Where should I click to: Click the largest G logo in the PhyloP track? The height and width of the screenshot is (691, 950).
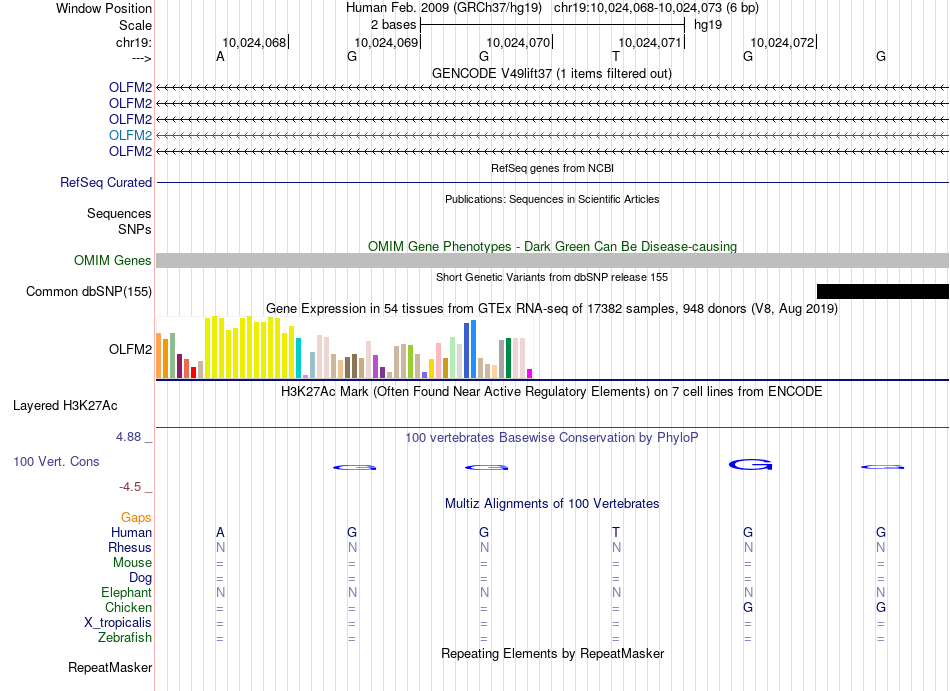pyautogui.click(x=751, y=465)
